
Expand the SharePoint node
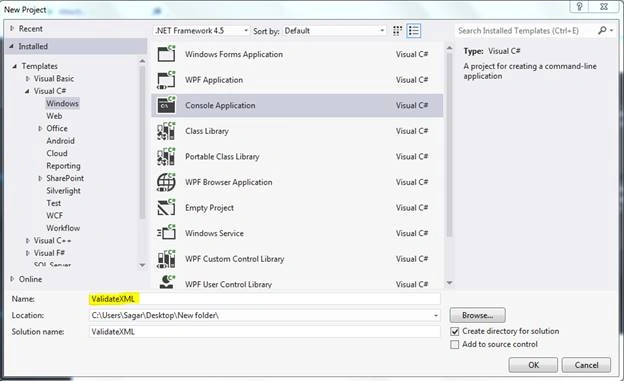[x=40, y=178]
